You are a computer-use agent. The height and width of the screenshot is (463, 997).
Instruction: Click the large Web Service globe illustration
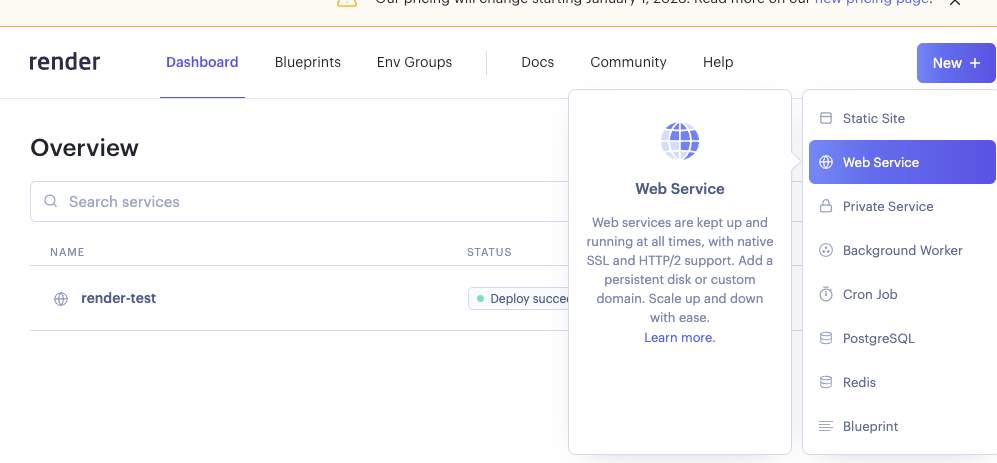[x=680, y=141]
